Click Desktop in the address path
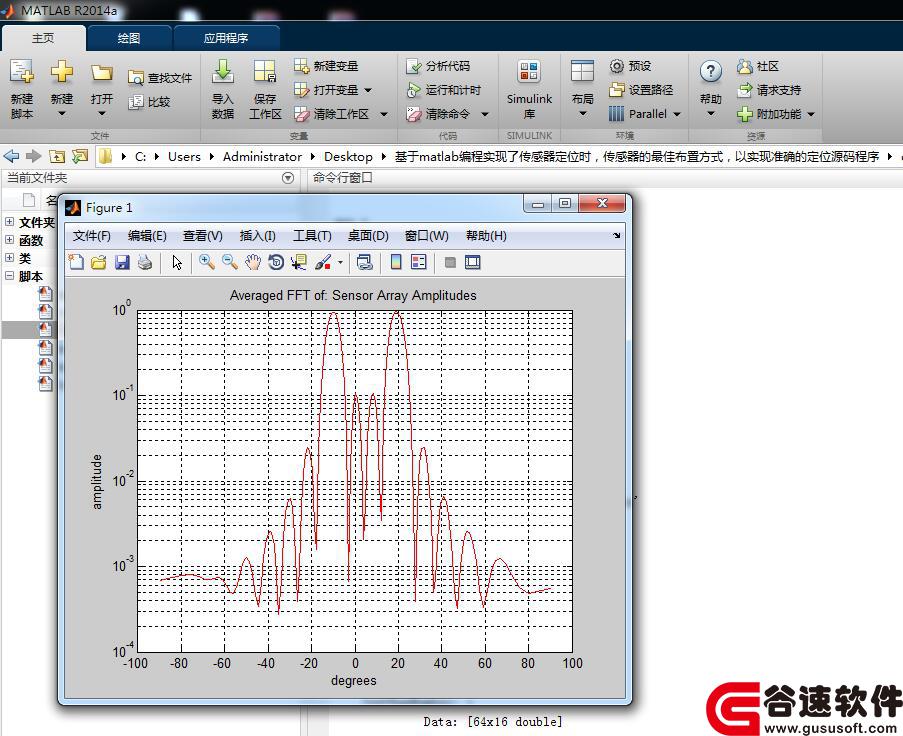The height and width of the screenshot is (736, 903). pos(348,157)
